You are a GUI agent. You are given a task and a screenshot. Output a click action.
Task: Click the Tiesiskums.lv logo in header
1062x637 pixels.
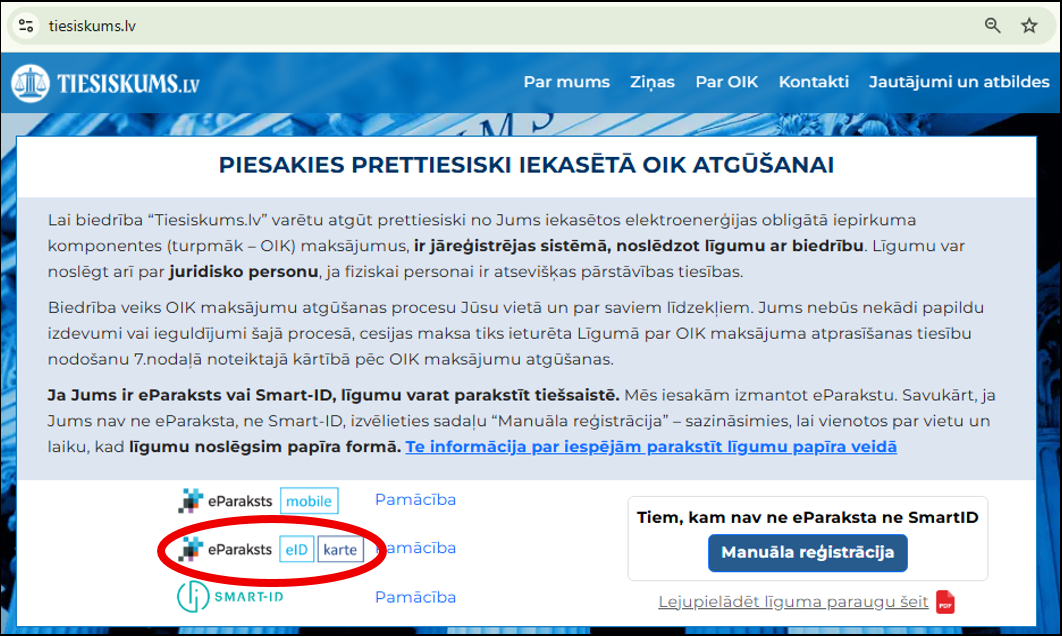(x=106, y=83)
